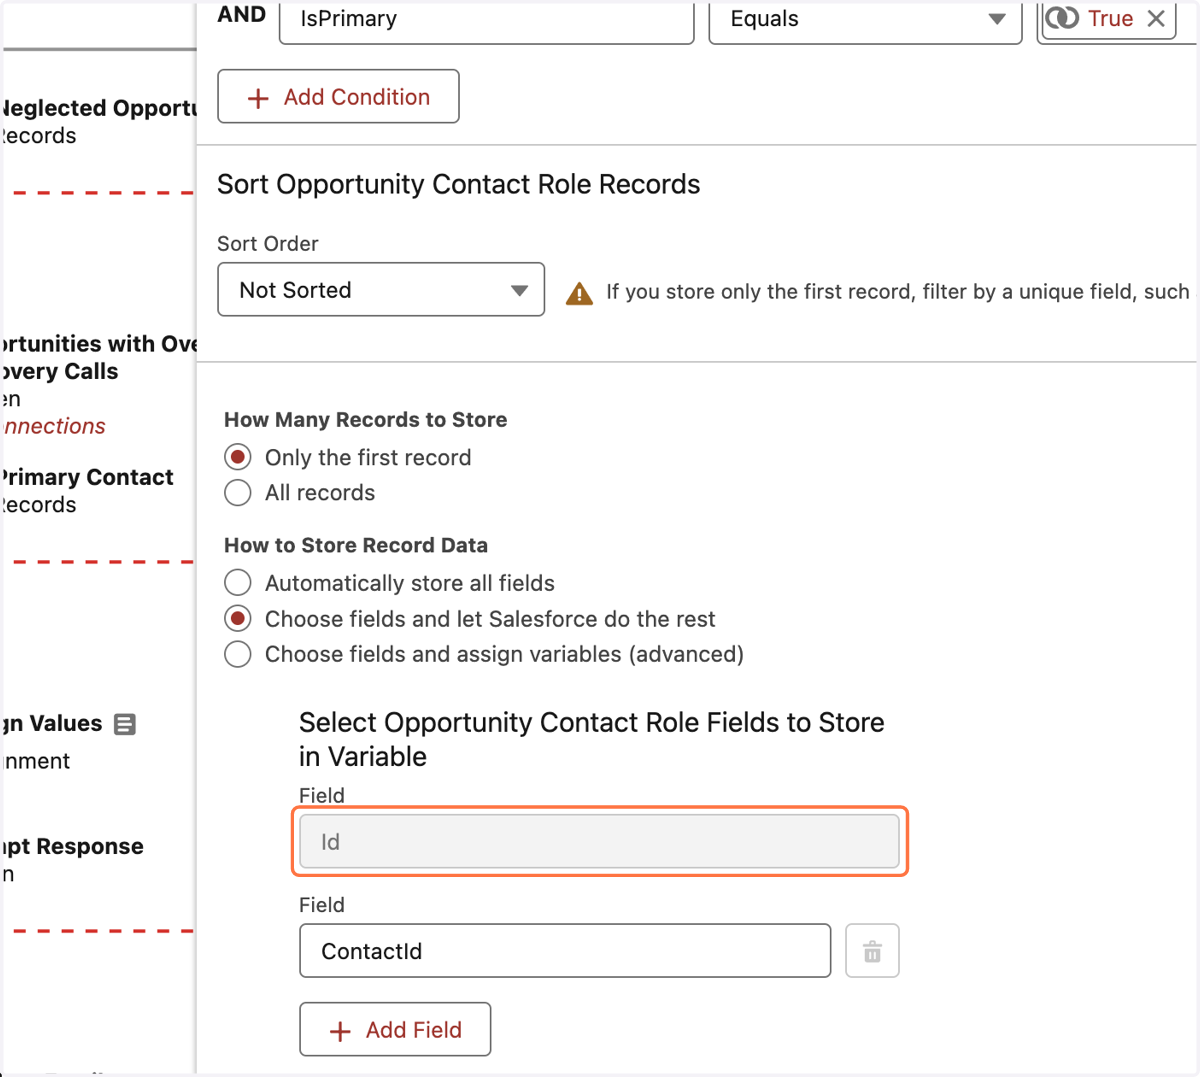The width and height of the screenshot is (1200, 1077).
Task: Click Add Condition button
Action: pos(338,97)
